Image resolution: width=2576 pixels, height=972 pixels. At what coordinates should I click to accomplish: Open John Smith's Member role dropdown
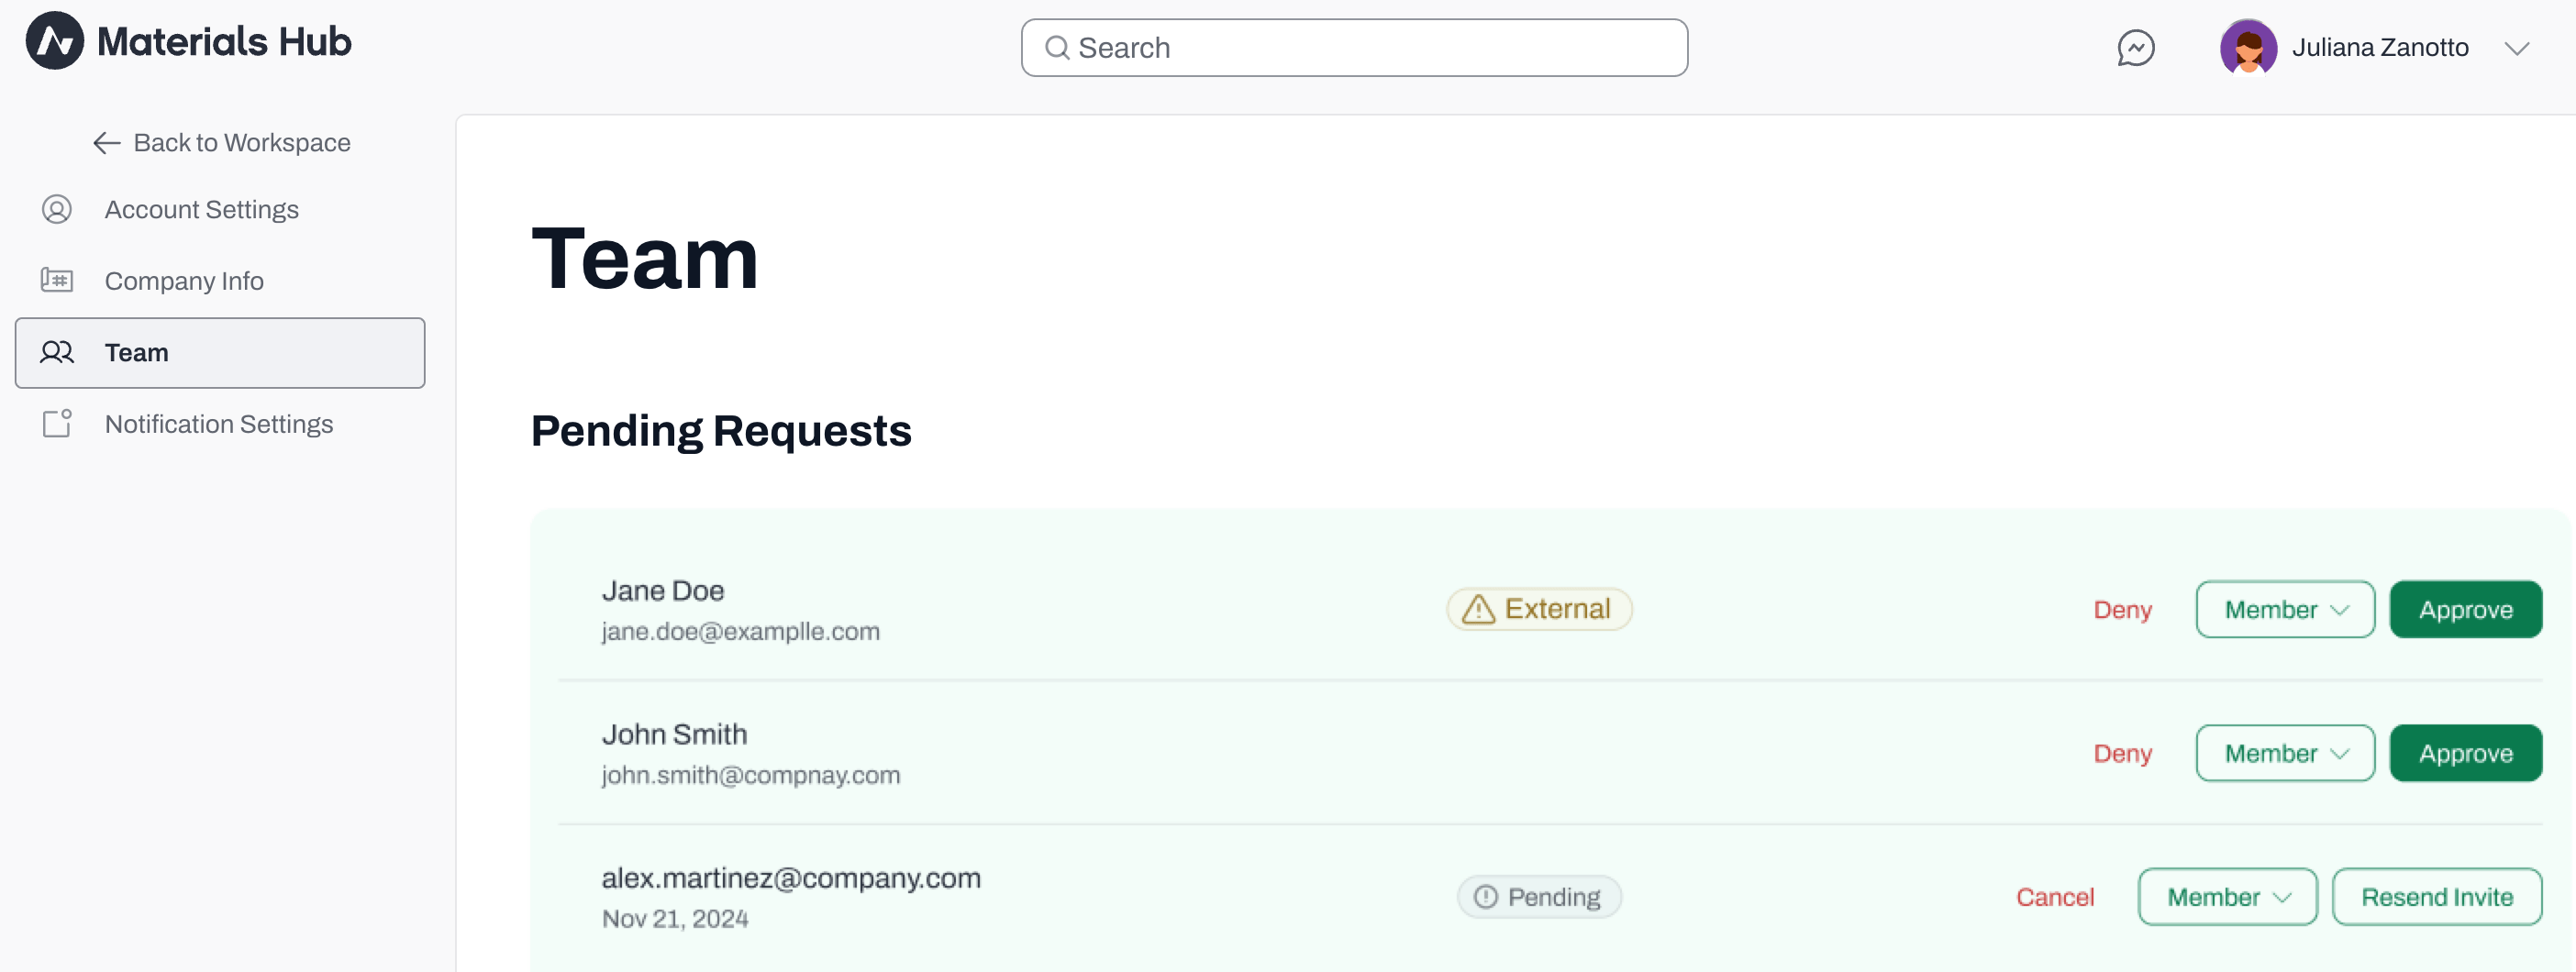2284,753
